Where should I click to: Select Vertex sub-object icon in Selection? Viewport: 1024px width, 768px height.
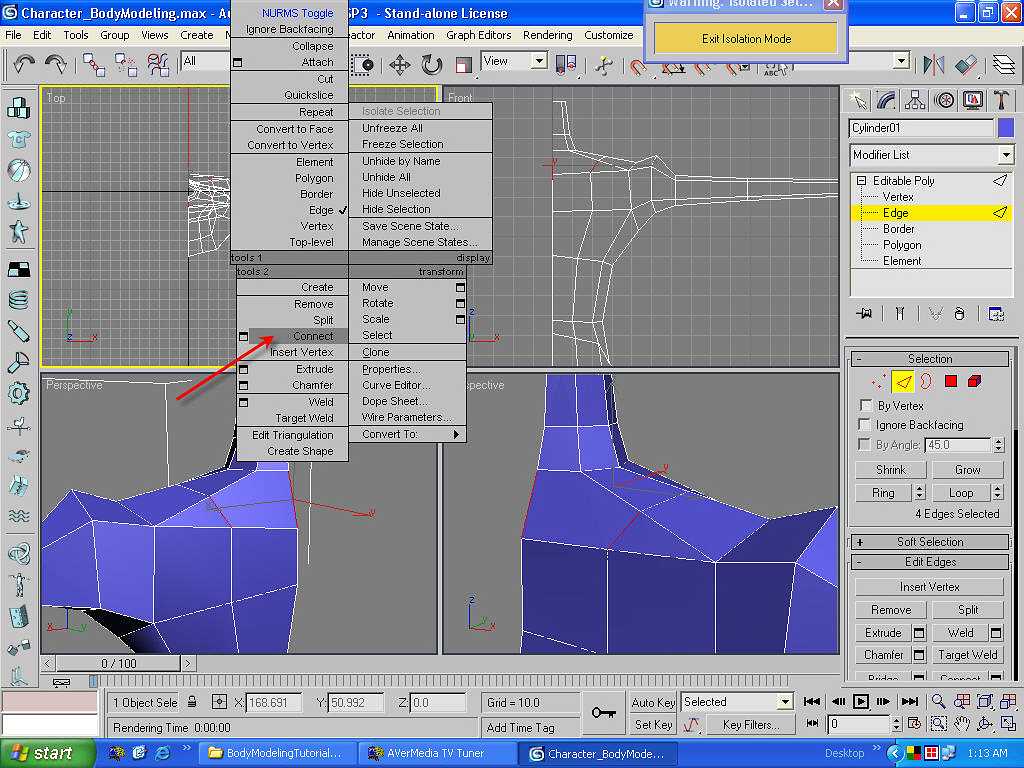(879, 381)
